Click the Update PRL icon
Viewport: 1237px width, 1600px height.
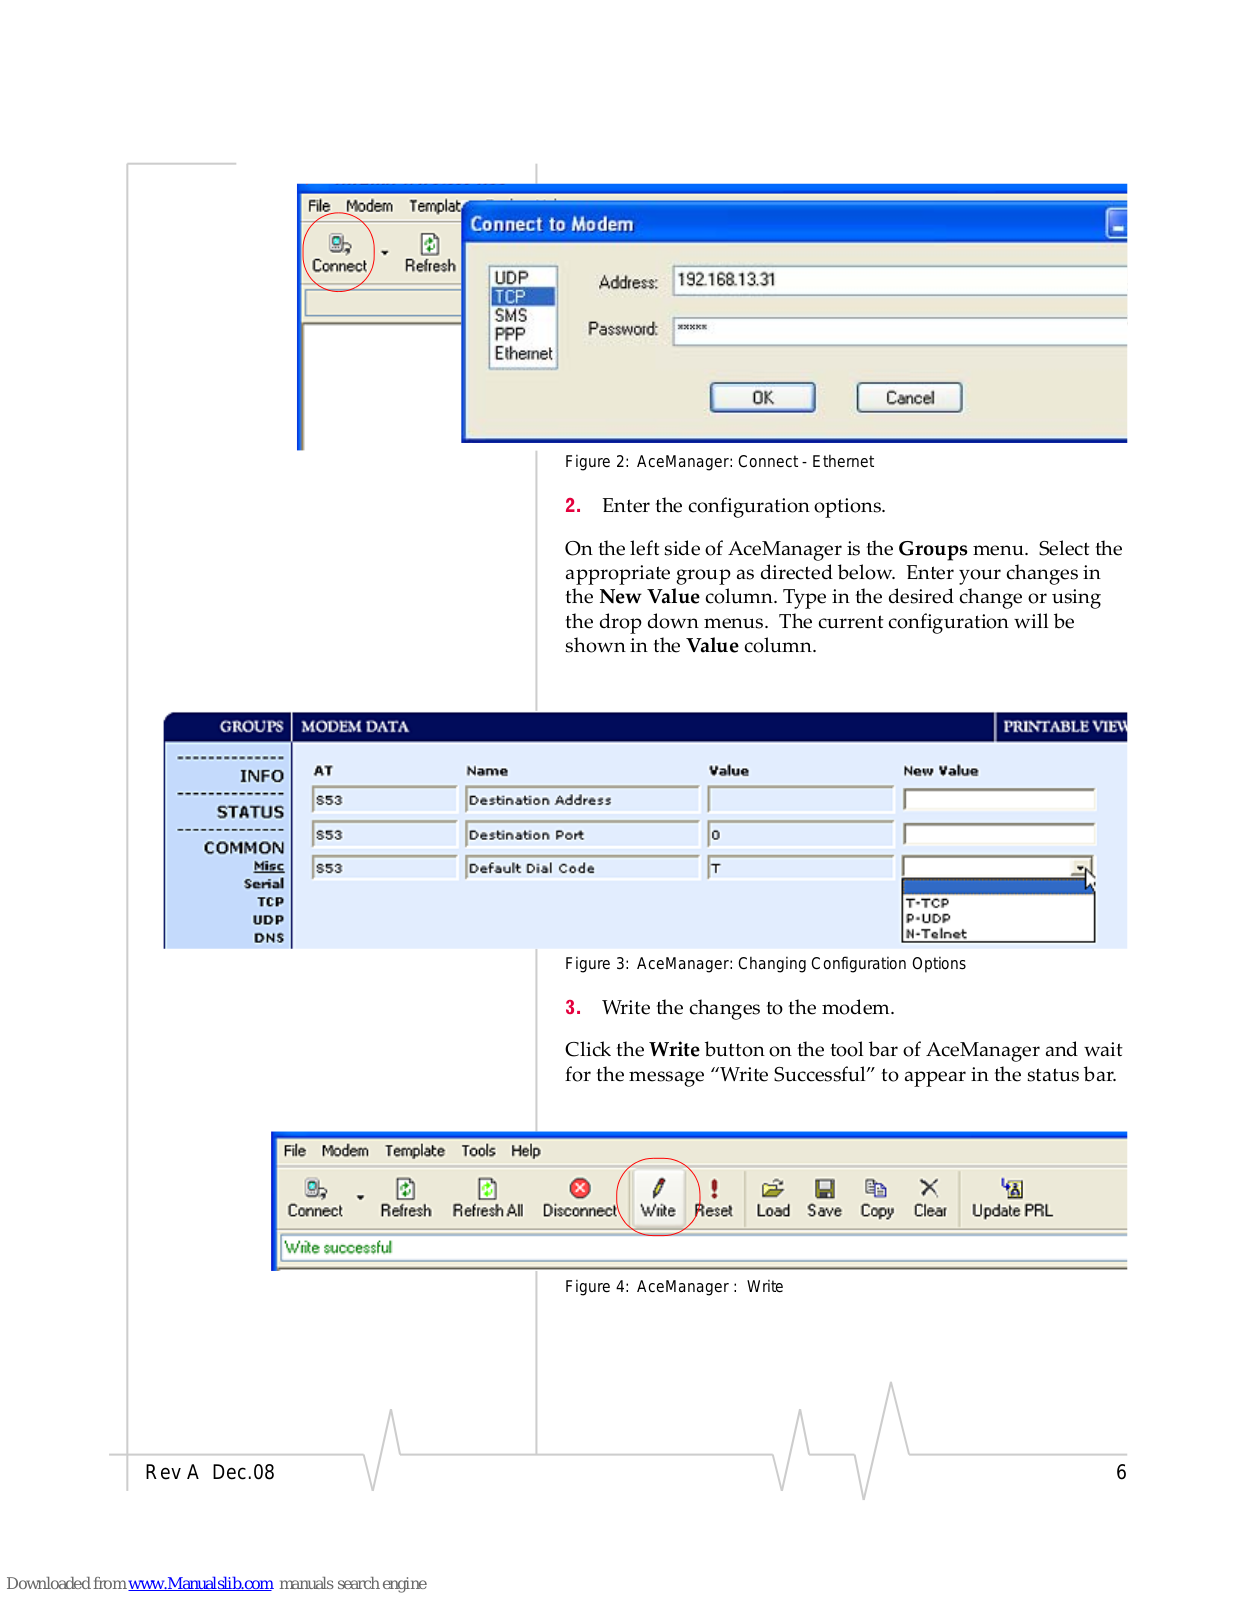1012,1198
